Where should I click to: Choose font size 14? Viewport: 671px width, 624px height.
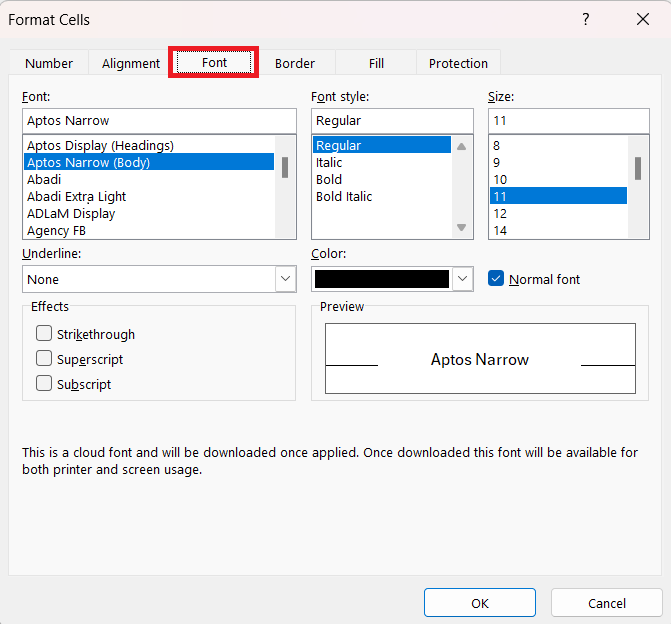558,231
